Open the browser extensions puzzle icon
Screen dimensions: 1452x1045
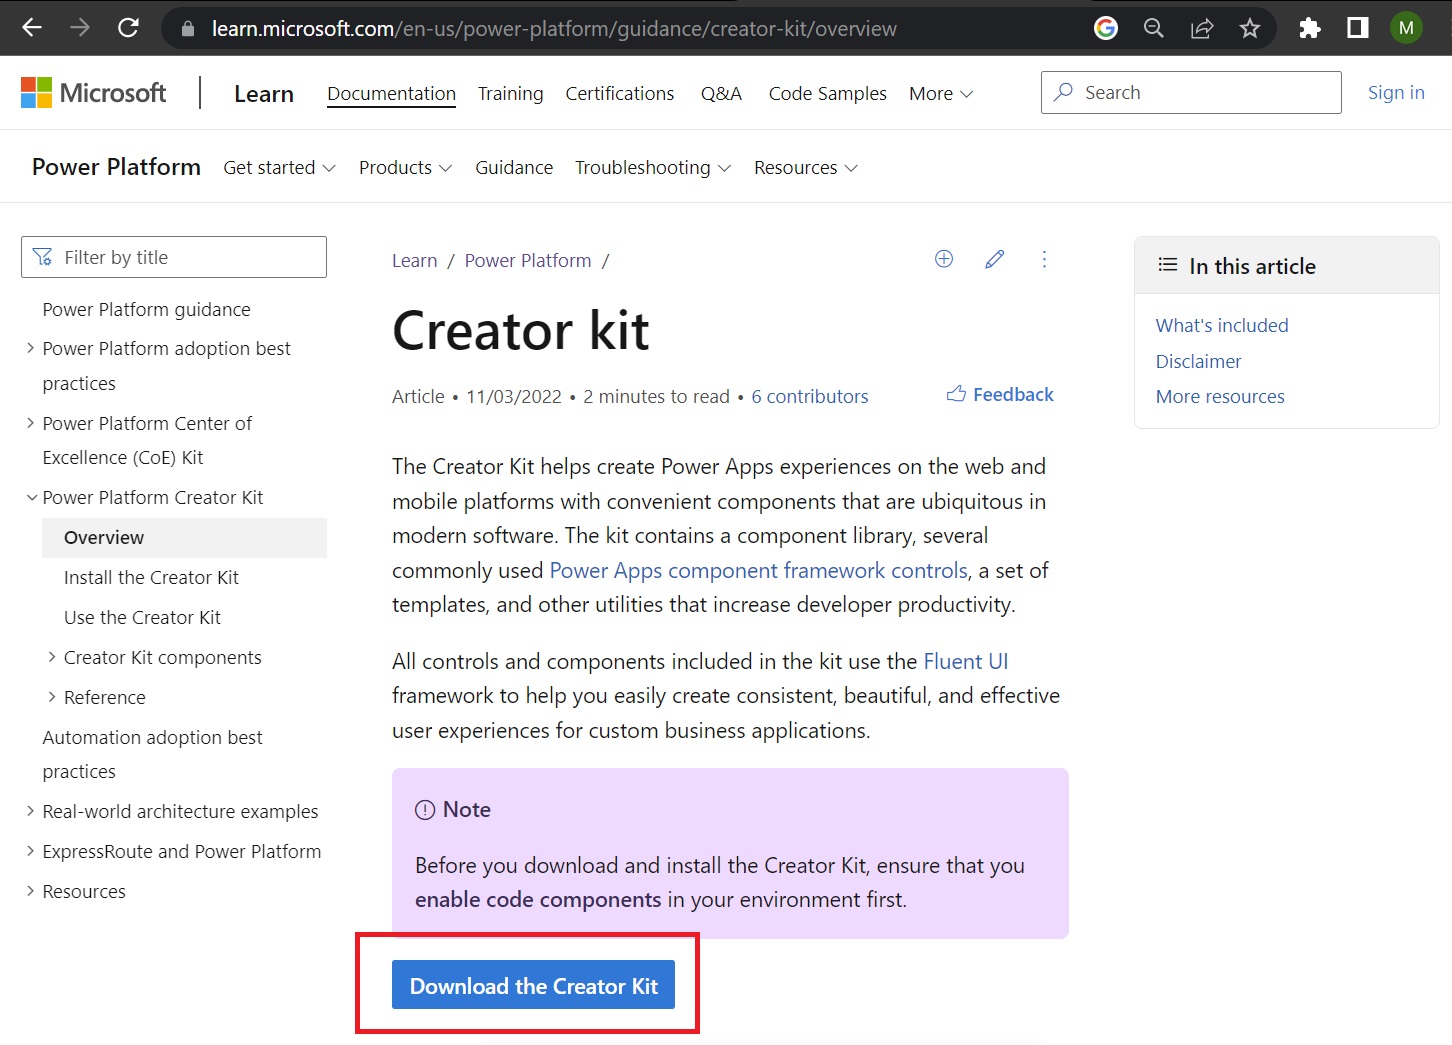point(1310,28)
